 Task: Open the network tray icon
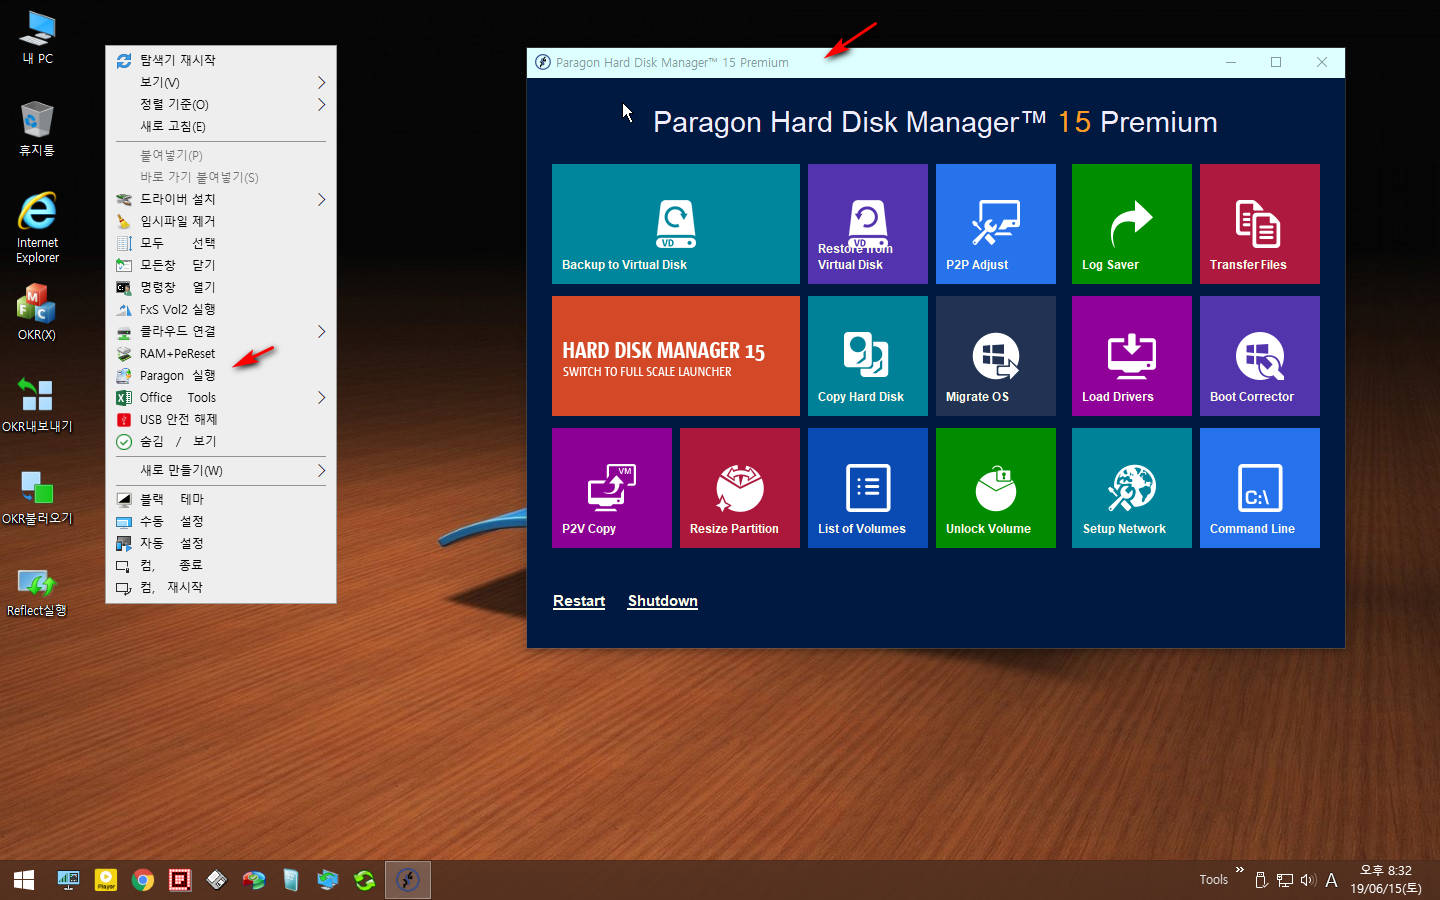pos(1285,880)
